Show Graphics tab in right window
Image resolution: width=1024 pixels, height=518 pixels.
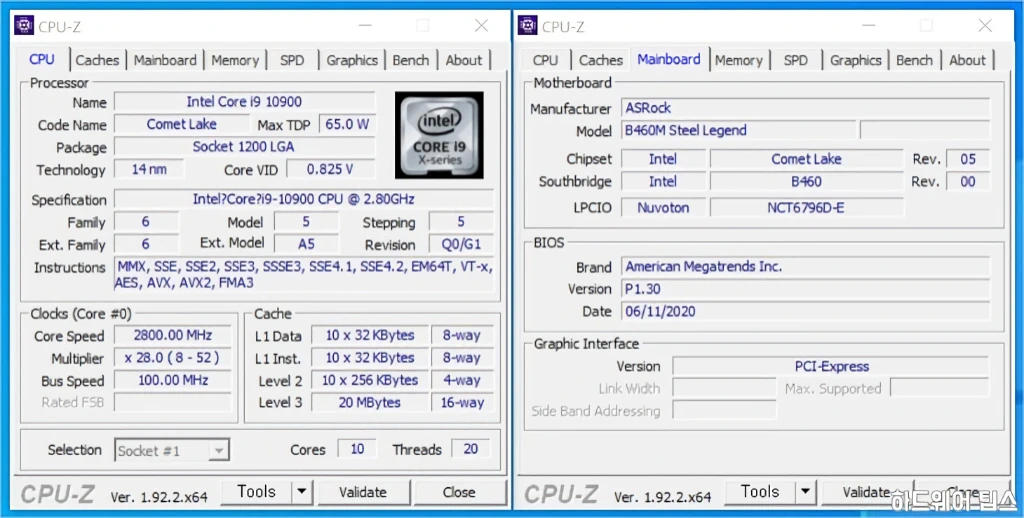coord(856,60)
